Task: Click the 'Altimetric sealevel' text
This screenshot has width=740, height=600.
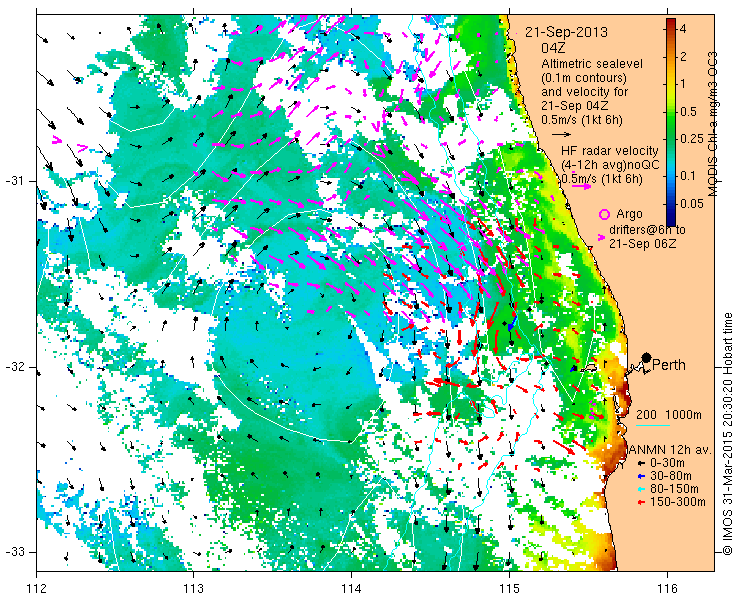Action: coord(592,64)
